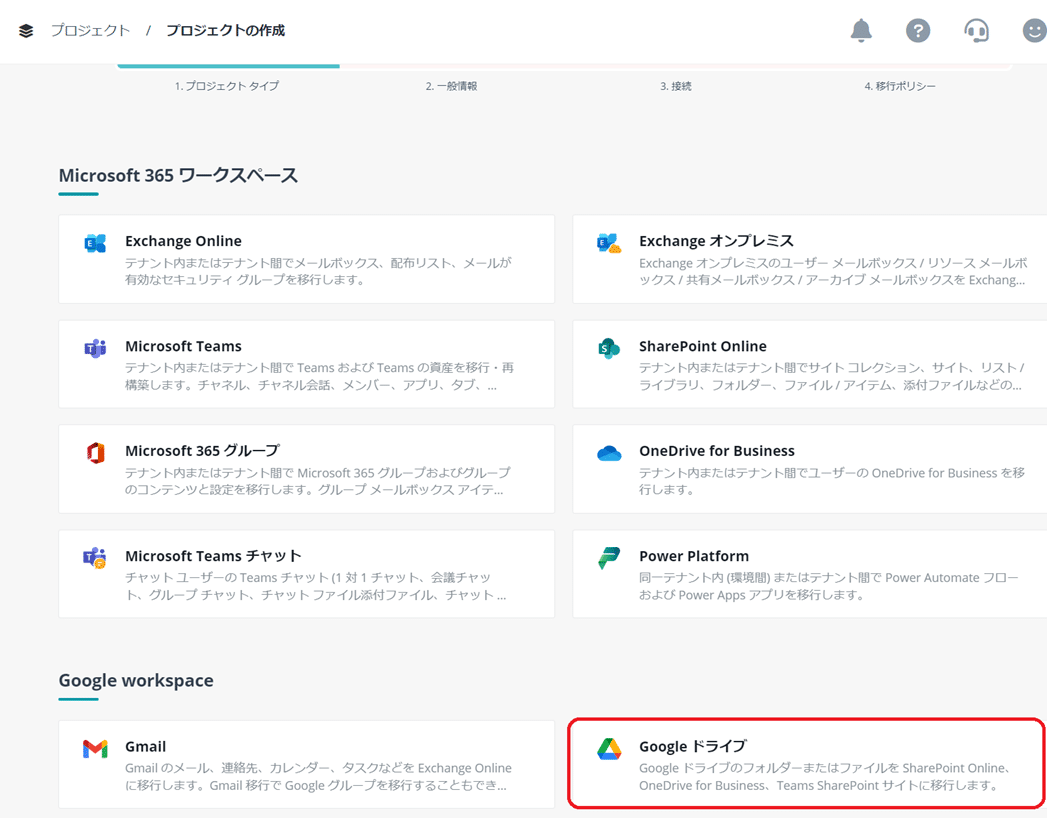Choose the Microsoft Teams チャット project title
Screen dimensions: 1047x818
(213, 556)
